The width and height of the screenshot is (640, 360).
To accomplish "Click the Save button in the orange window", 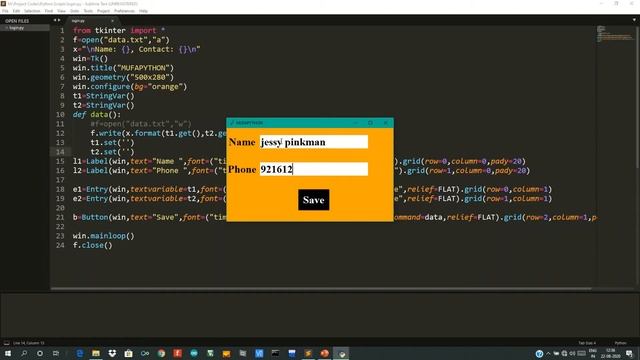I will pyautogui.click(x=313, y=200).
